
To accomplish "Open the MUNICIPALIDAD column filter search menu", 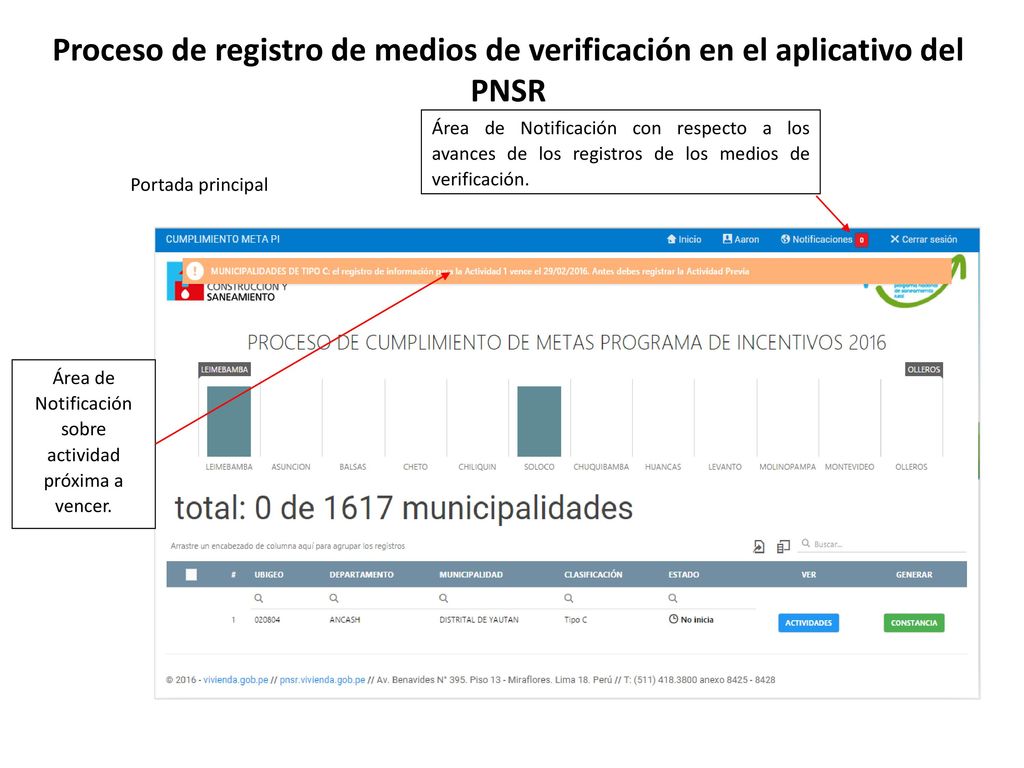I will 443,598.
